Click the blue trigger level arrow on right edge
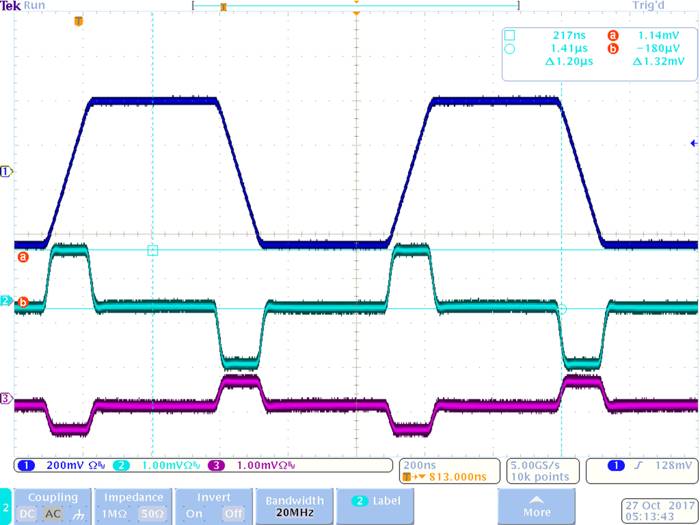Screen dimensions: 700x525 click(x=694, y=144)
